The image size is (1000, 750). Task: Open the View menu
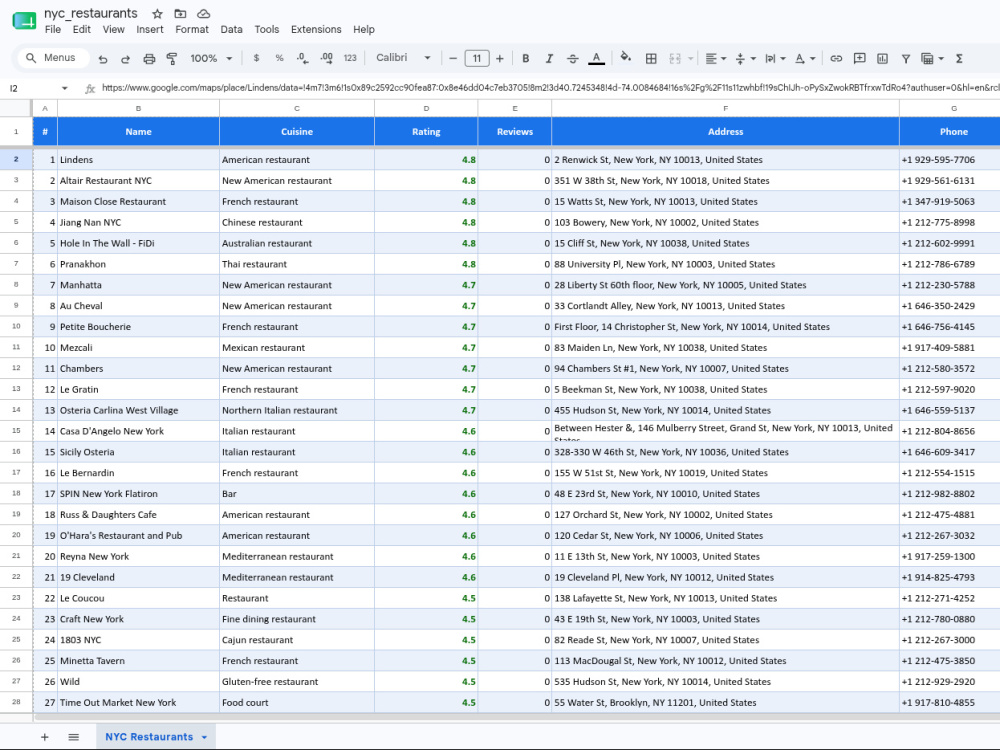click(114, 29)
